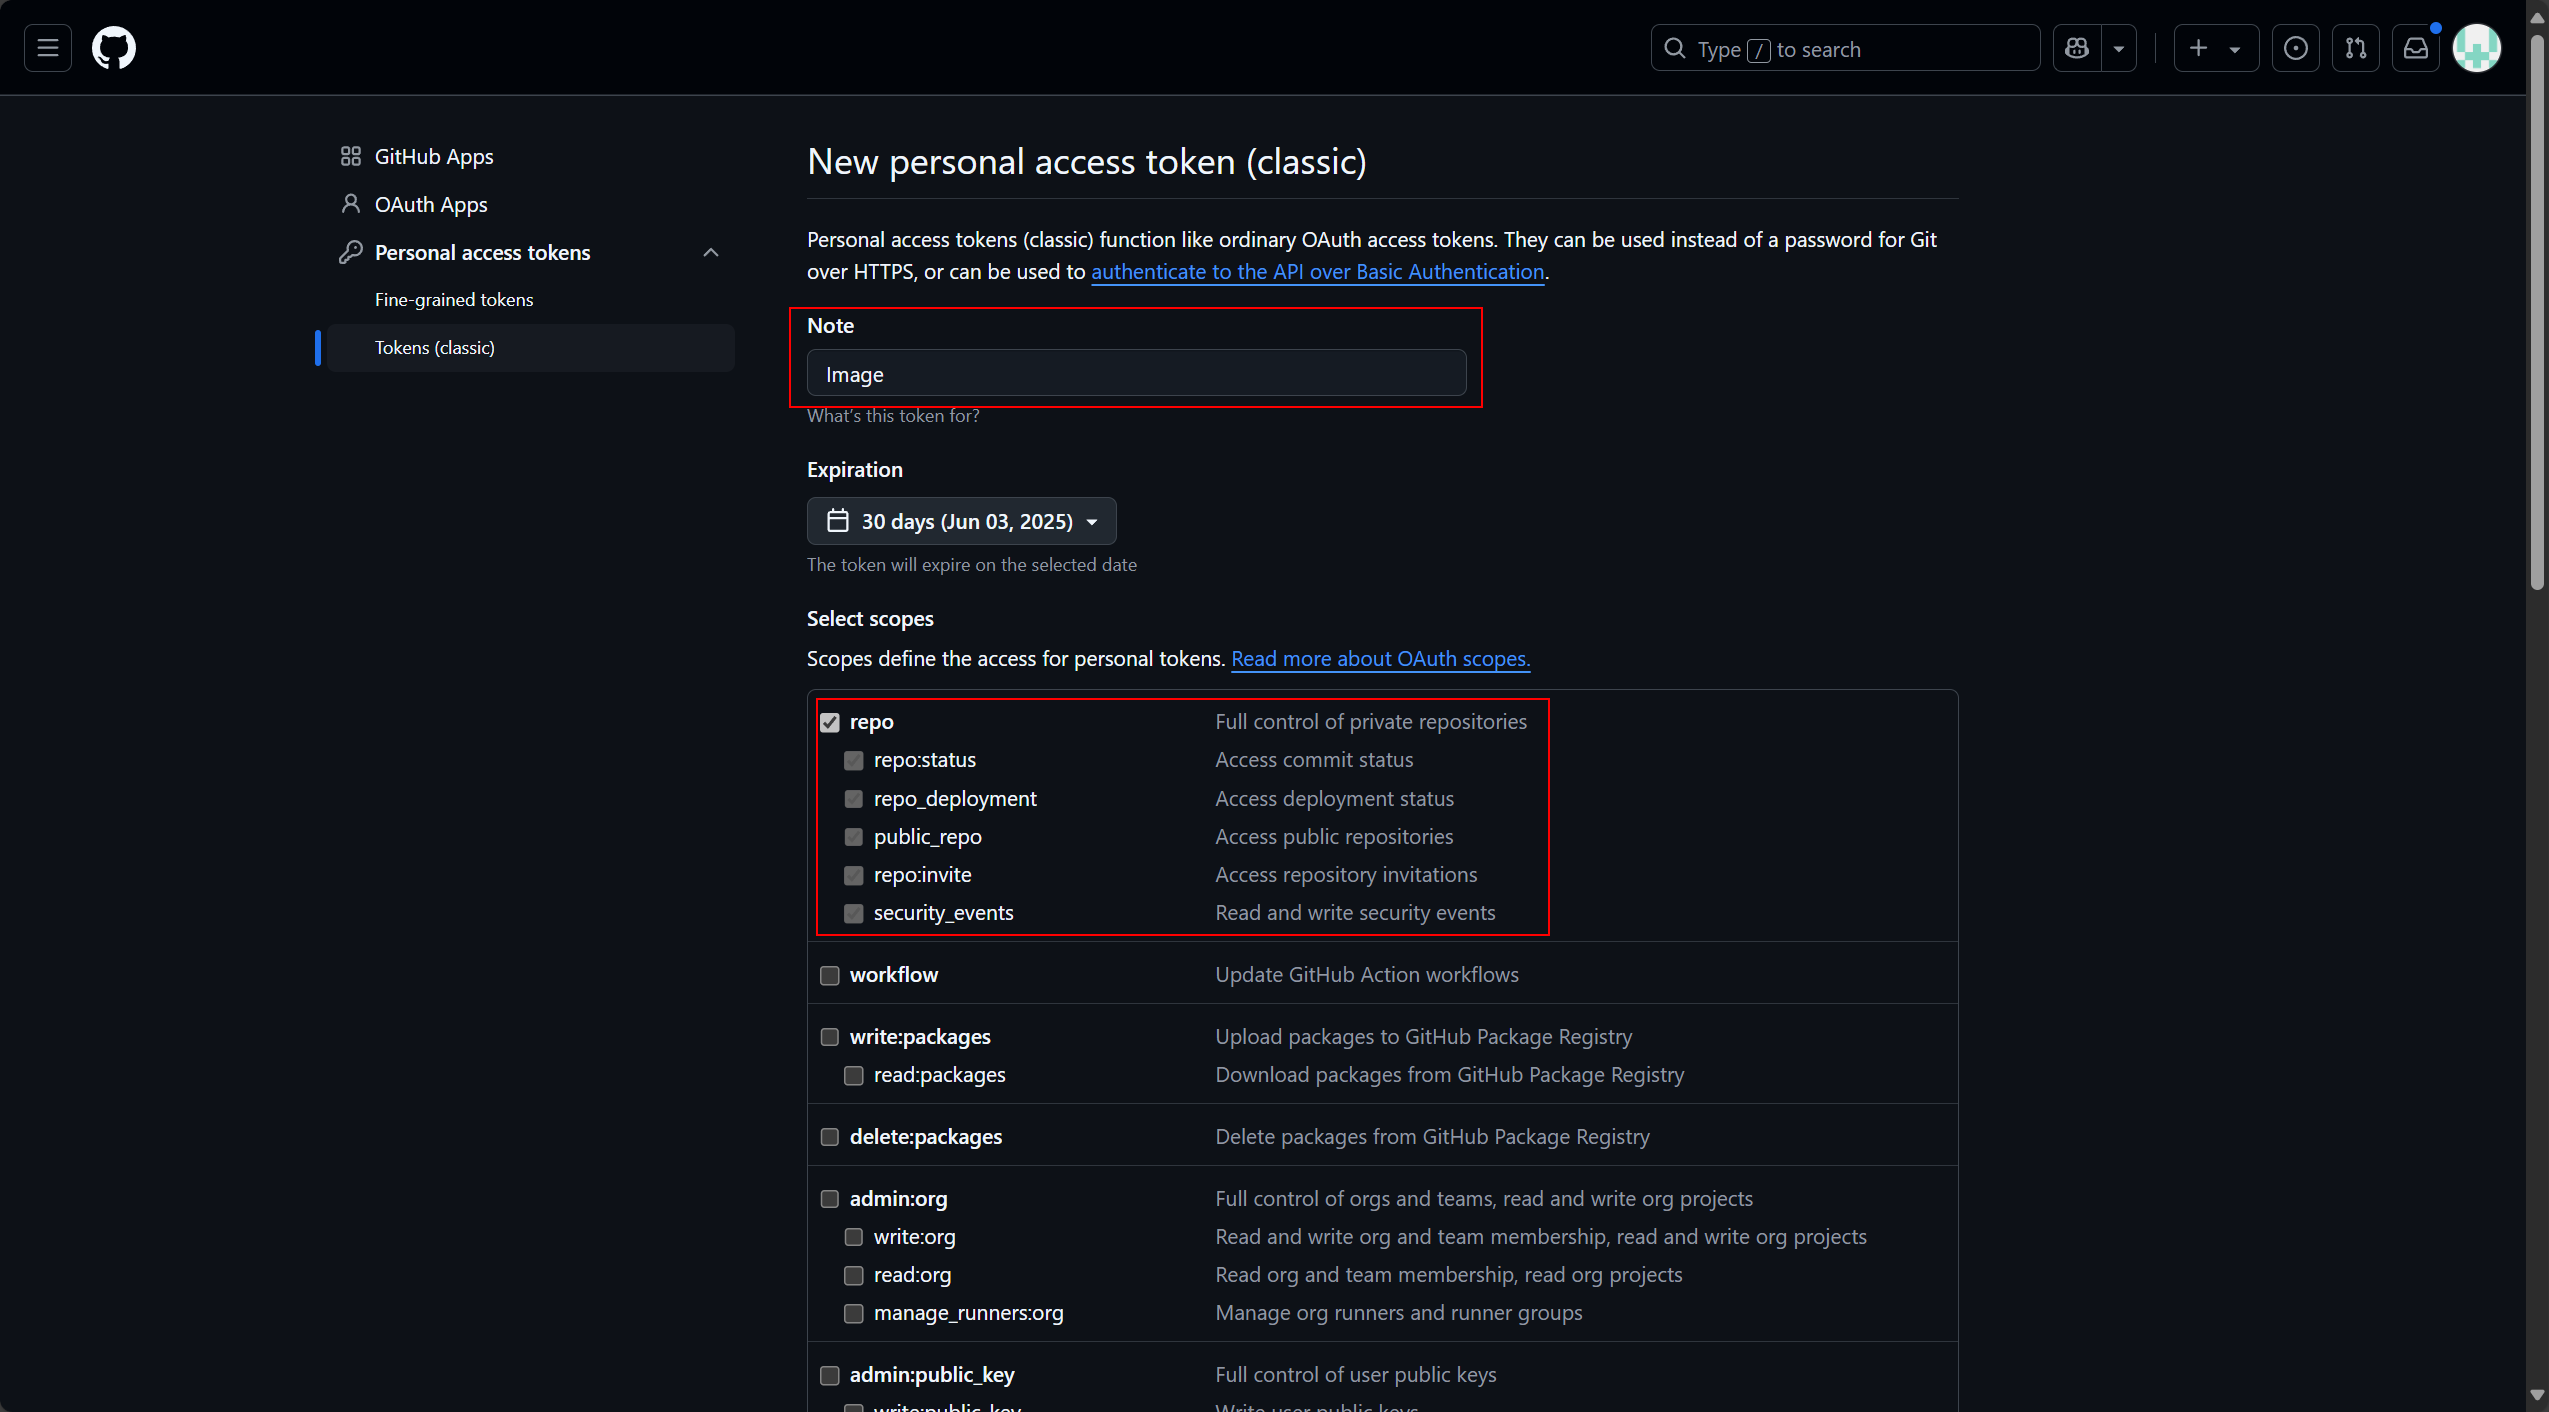The height and width of the screenshot is (1412, 2549).
Task: Check the read:packages scope
Action: tap(853, 1075)
